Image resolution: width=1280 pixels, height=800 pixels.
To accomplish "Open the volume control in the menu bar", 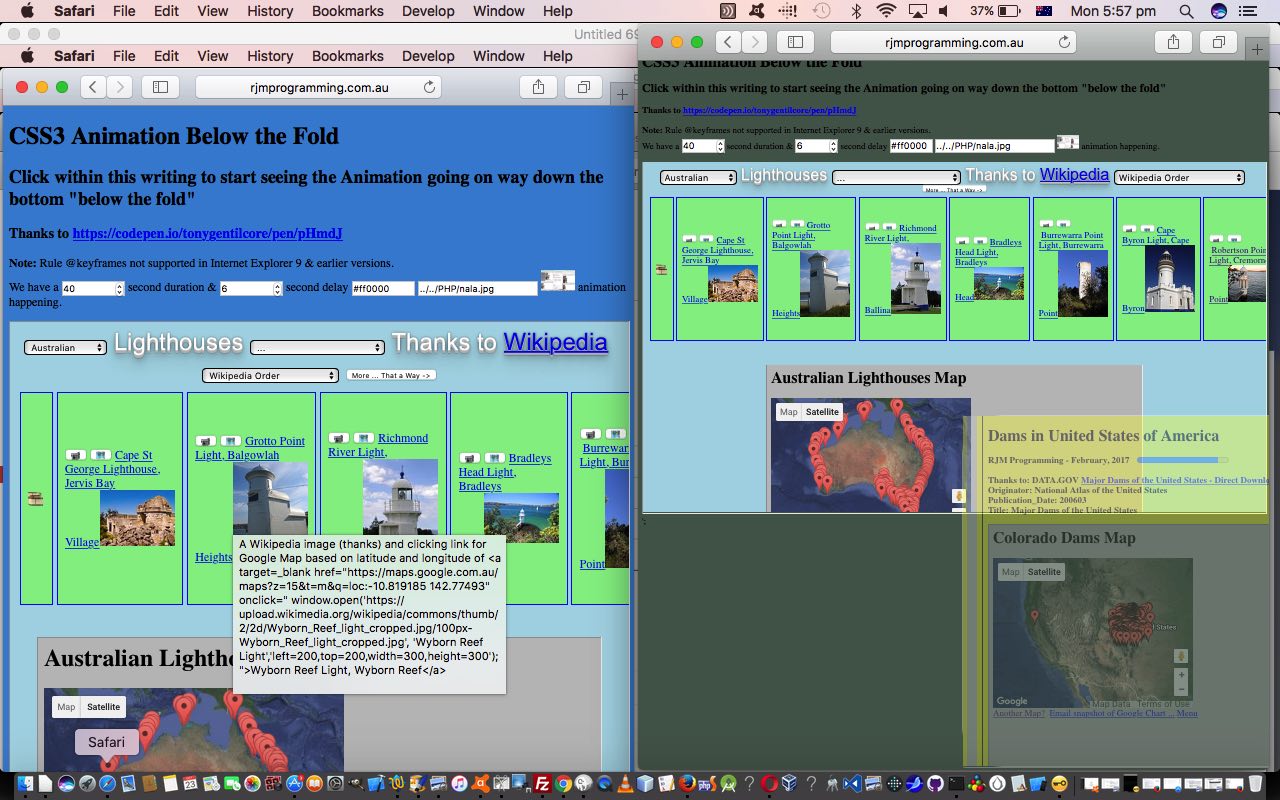I will click(x=947, y=11).
